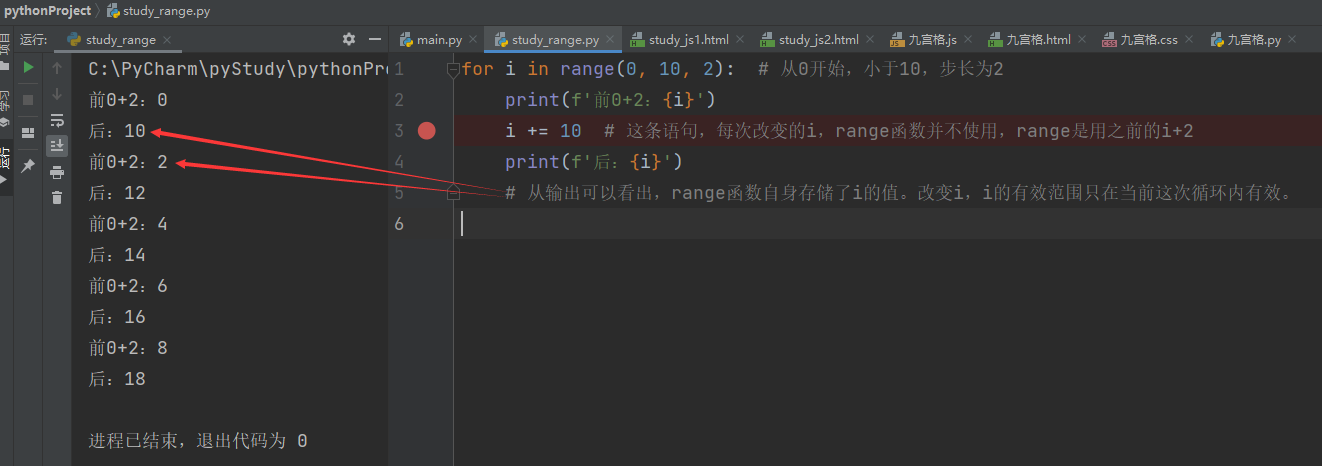Click the Restore Layout icon in Run panel
Image resolution: width=1322 pixels, height=466 pixels.
28,132
